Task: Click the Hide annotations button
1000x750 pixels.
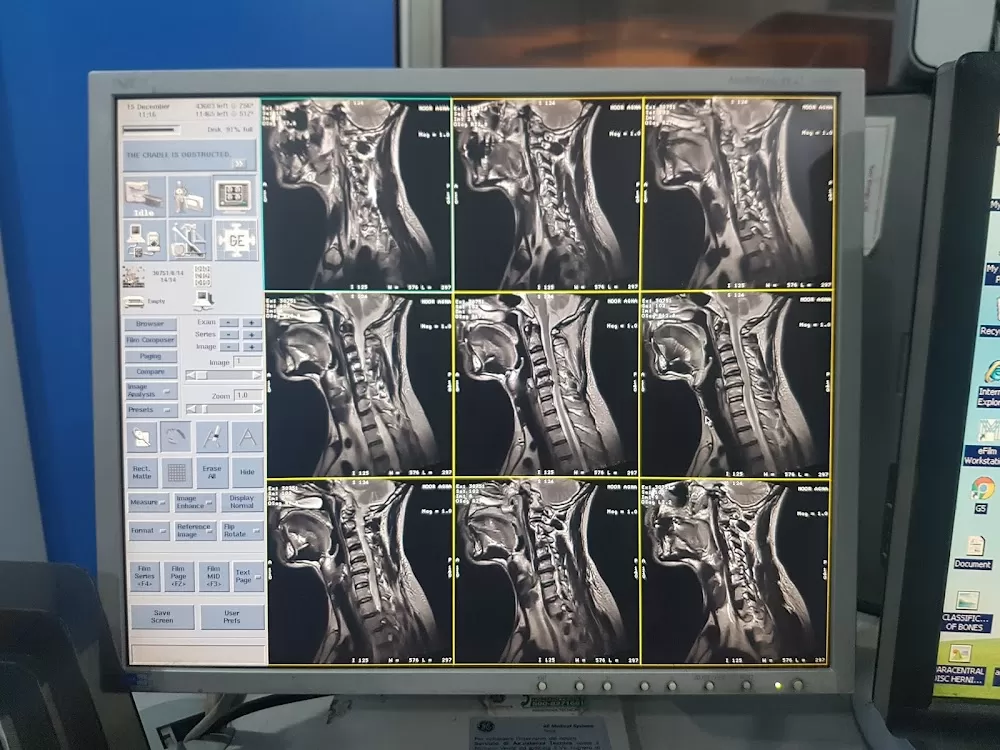Action: (x=247, y=473)
